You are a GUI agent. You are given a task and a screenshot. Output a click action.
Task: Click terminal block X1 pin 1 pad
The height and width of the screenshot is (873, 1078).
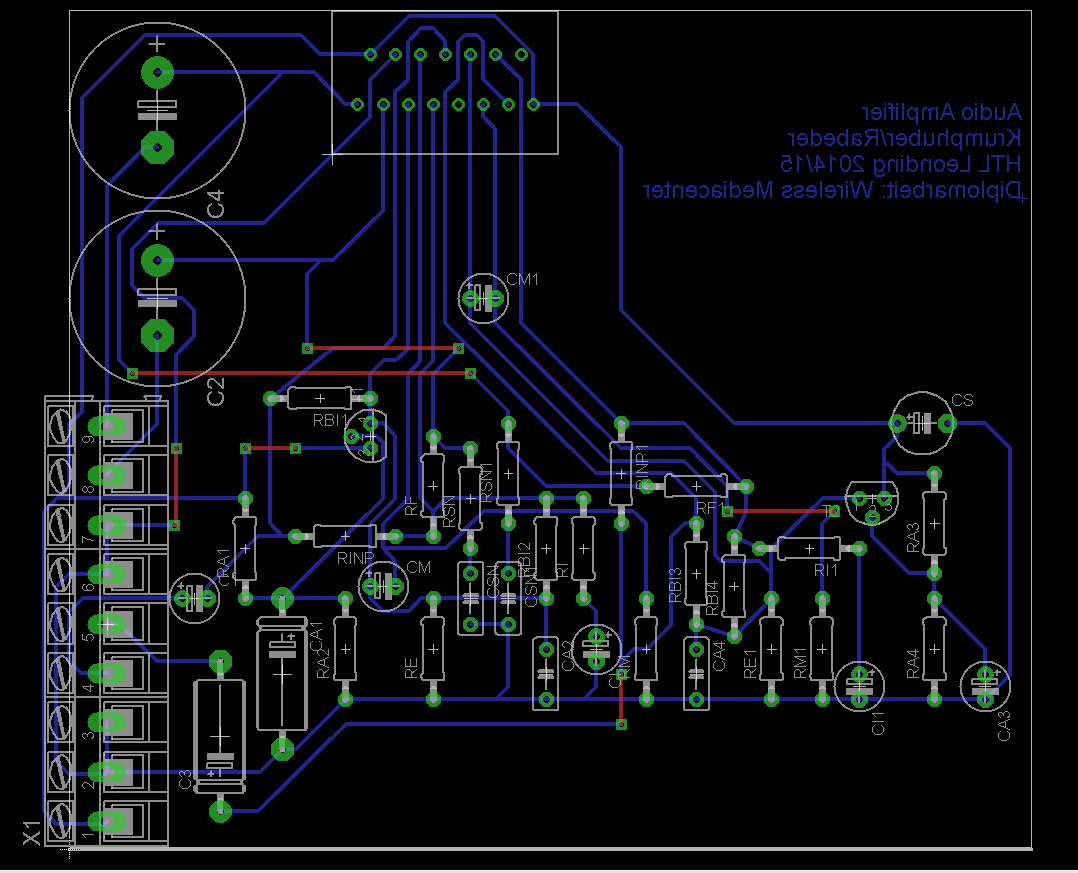[x=108, y=821]
